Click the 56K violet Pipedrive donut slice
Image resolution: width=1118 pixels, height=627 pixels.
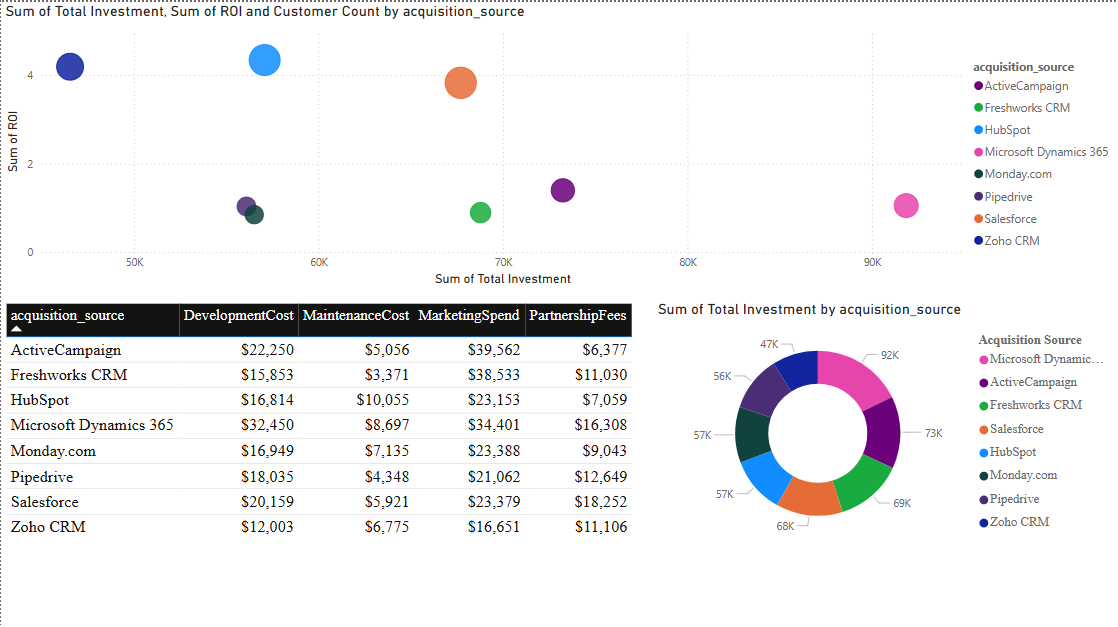pyautogui.click(x=765, y=390)
